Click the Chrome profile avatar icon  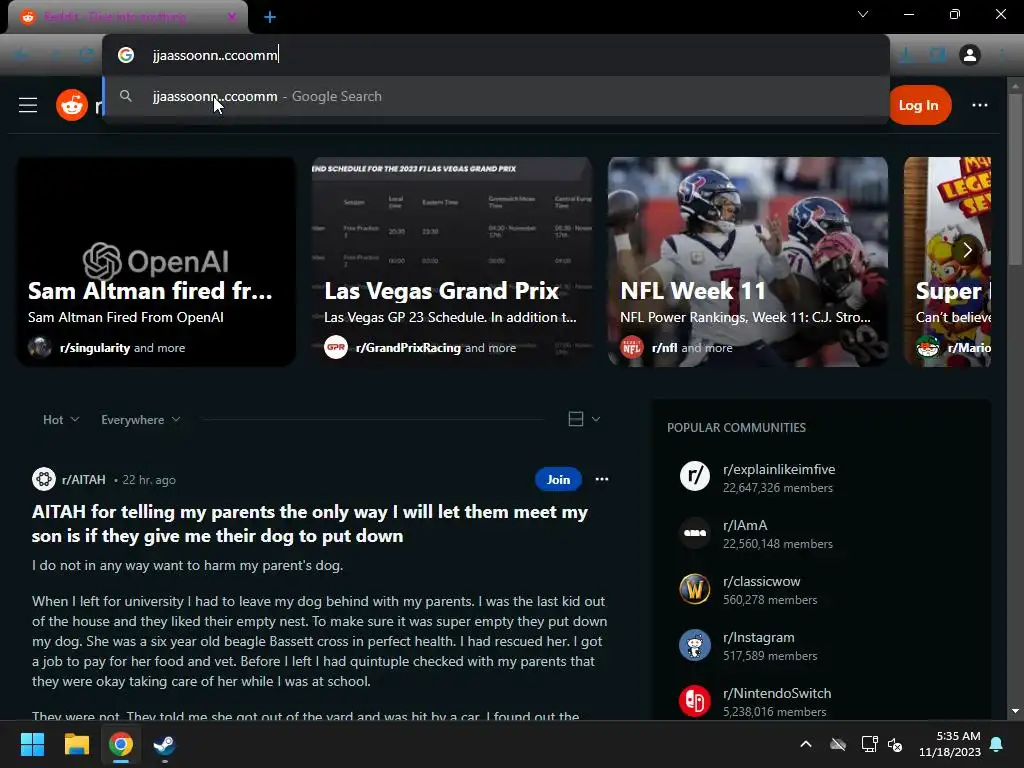(x=970, y=55)
